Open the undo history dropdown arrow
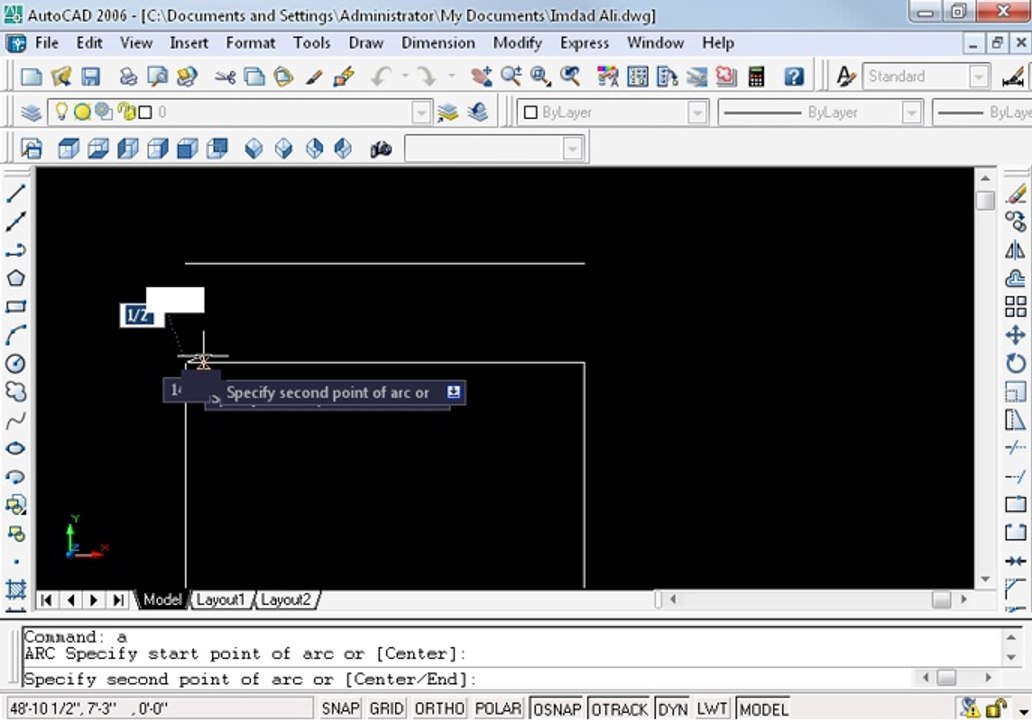1032x720 pixels. tap(405, 76)
